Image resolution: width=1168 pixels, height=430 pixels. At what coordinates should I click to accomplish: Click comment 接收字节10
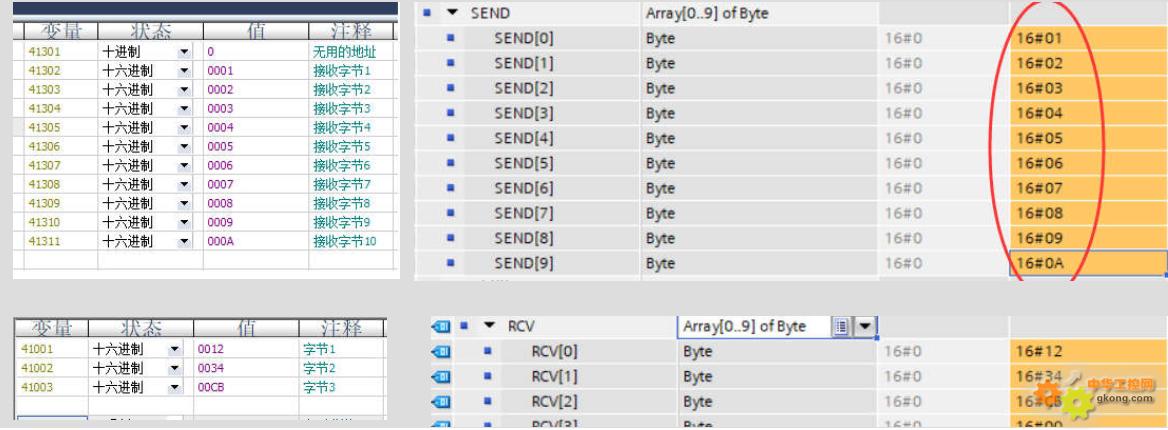(345, 241)
